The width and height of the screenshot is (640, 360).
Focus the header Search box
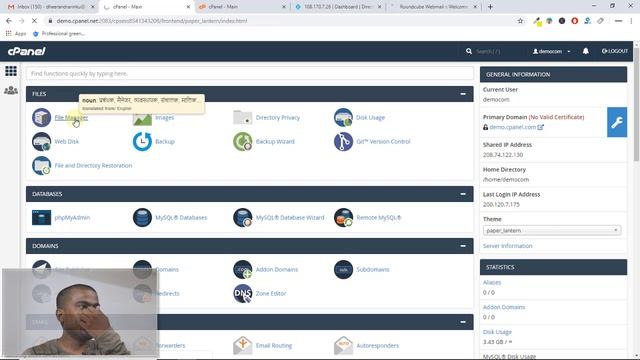pyautogui.click(x=488, y=51)
